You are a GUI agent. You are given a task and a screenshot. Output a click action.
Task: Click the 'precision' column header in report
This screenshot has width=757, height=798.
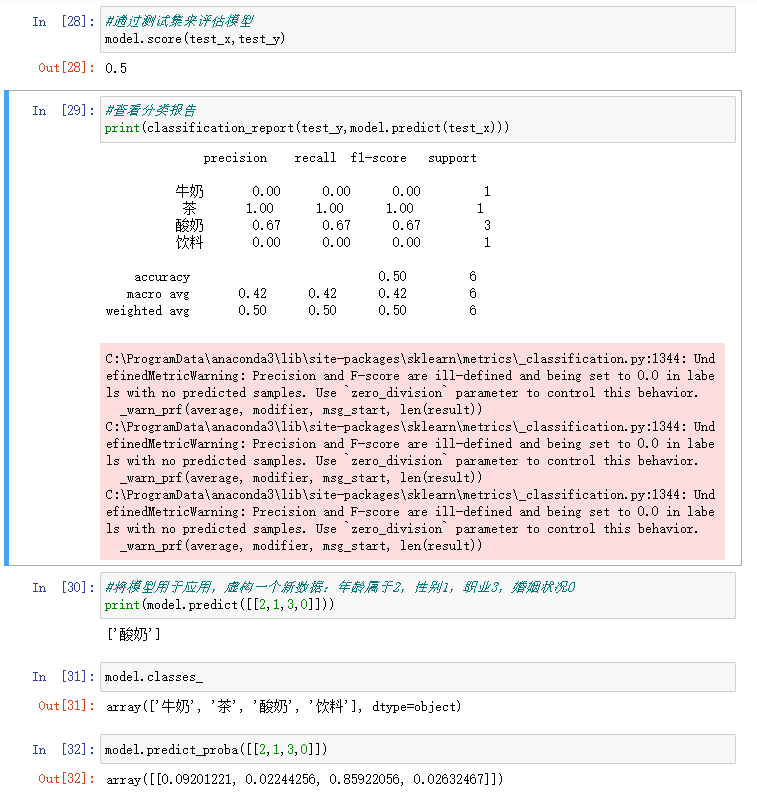(x=235, y=158)
